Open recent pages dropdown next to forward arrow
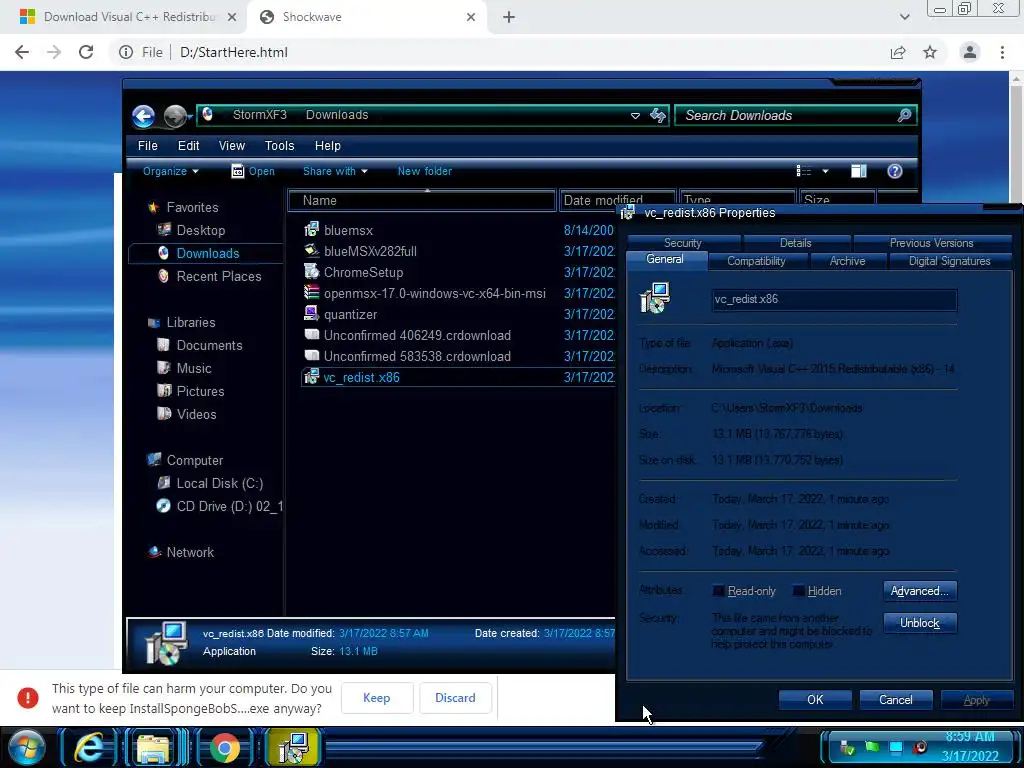 (190, 117)
